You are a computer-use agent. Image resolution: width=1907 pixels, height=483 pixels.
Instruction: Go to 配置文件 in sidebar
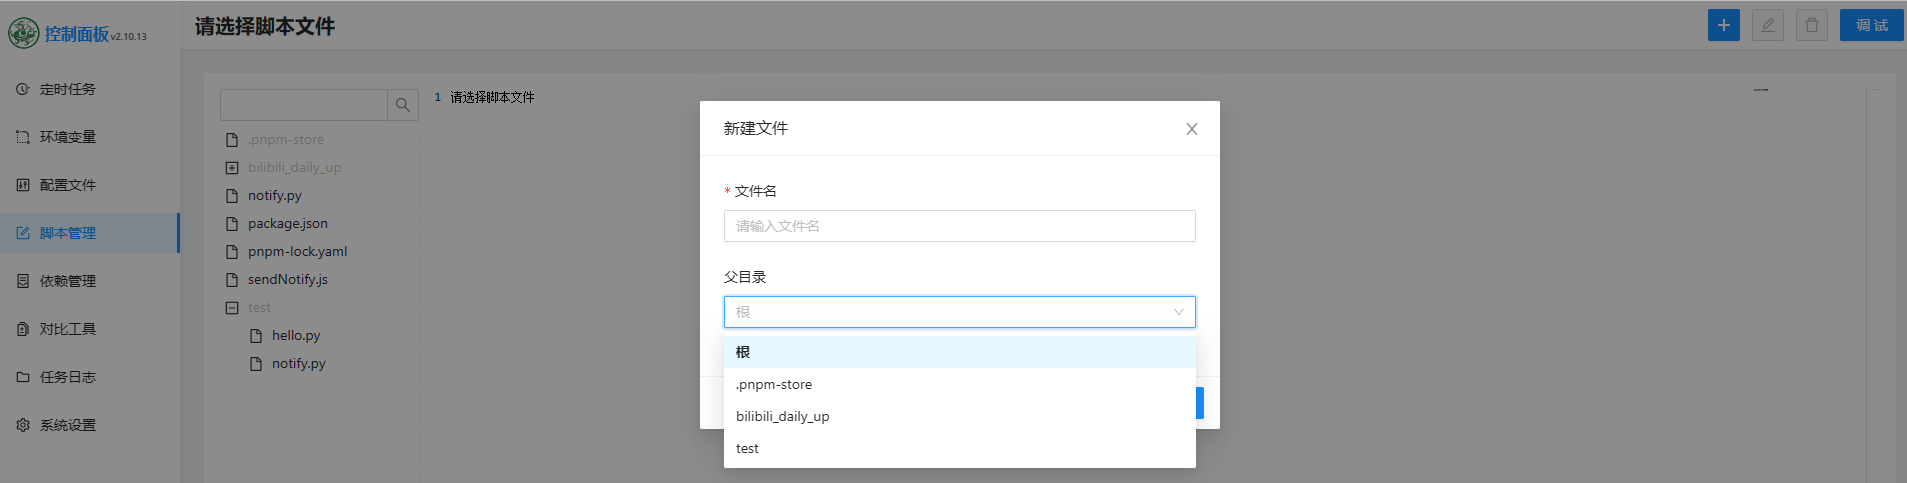(67, 185)
